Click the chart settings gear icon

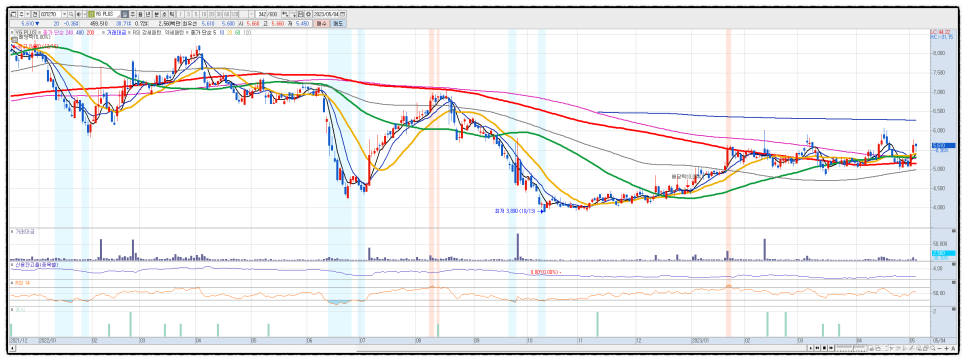tap(308, 14)
